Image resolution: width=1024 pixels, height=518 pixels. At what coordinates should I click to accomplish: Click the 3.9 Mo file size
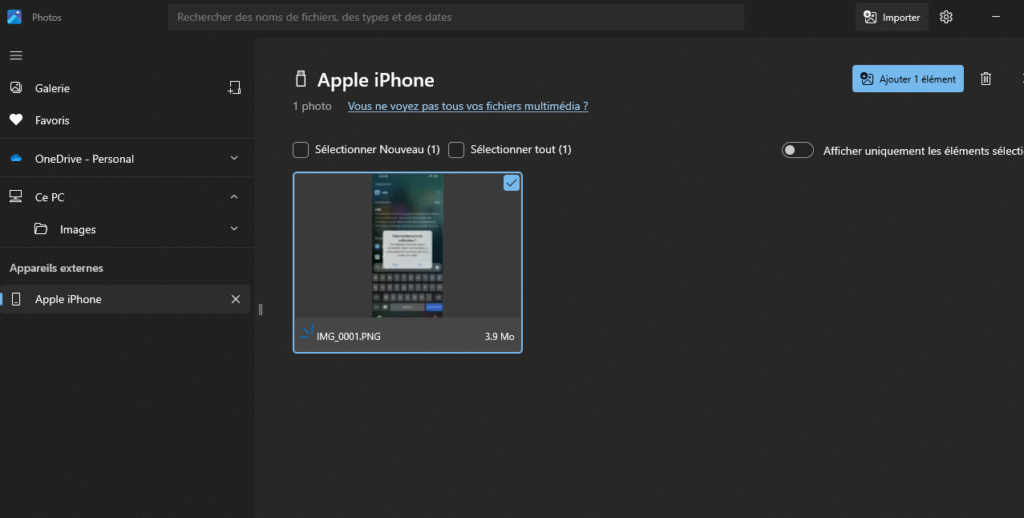(x=499, y=336)
